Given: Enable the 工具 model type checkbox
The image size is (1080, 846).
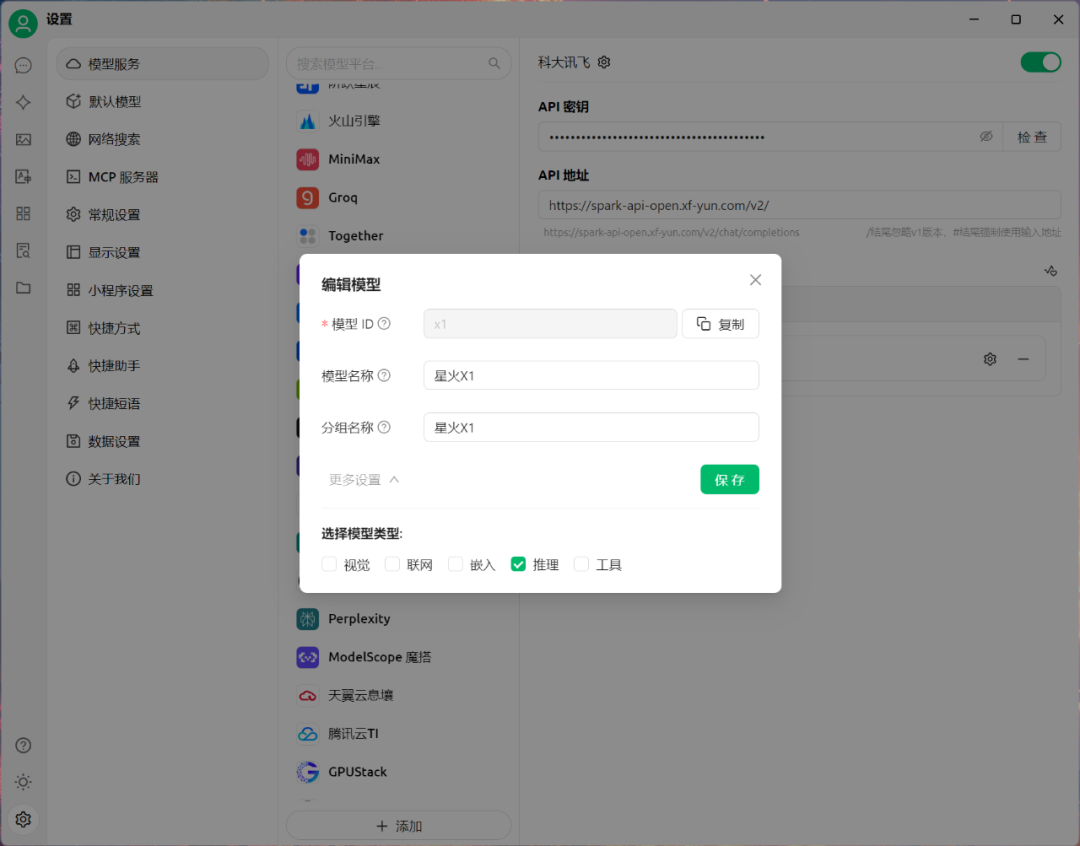Looking at the screenshot, I should pos(581,564).
